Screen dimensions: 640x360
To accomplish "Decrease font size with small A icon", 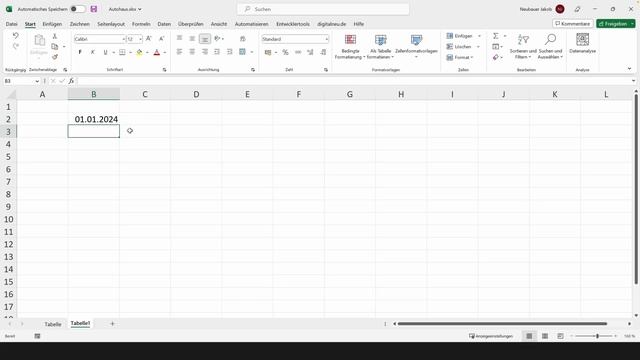I will pos(161,39).
